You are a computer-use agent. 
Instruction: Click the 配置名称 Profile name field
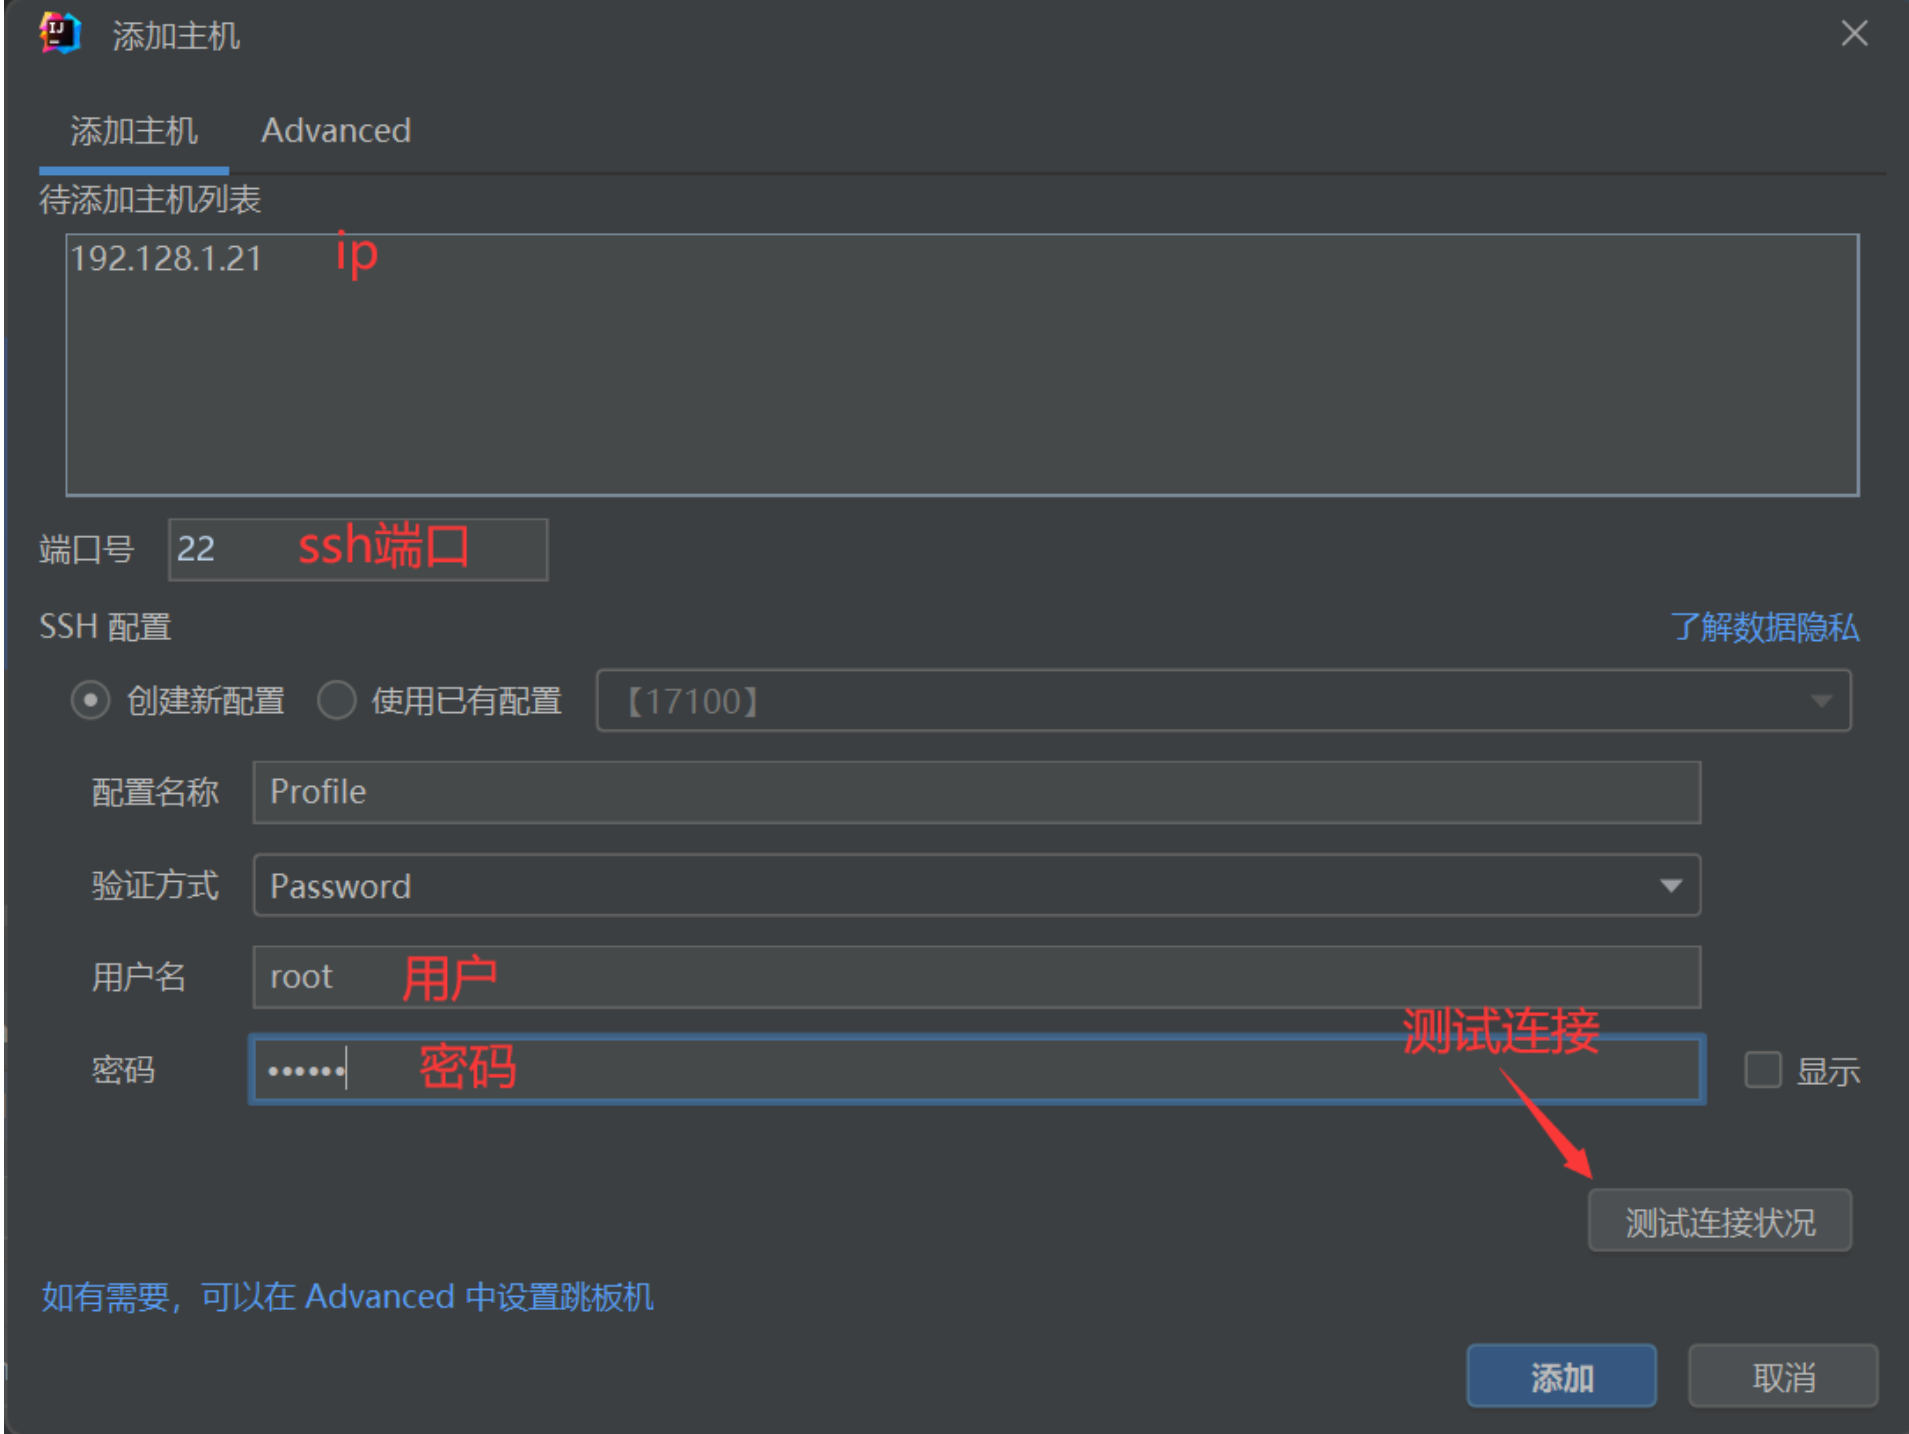point(975,793)
